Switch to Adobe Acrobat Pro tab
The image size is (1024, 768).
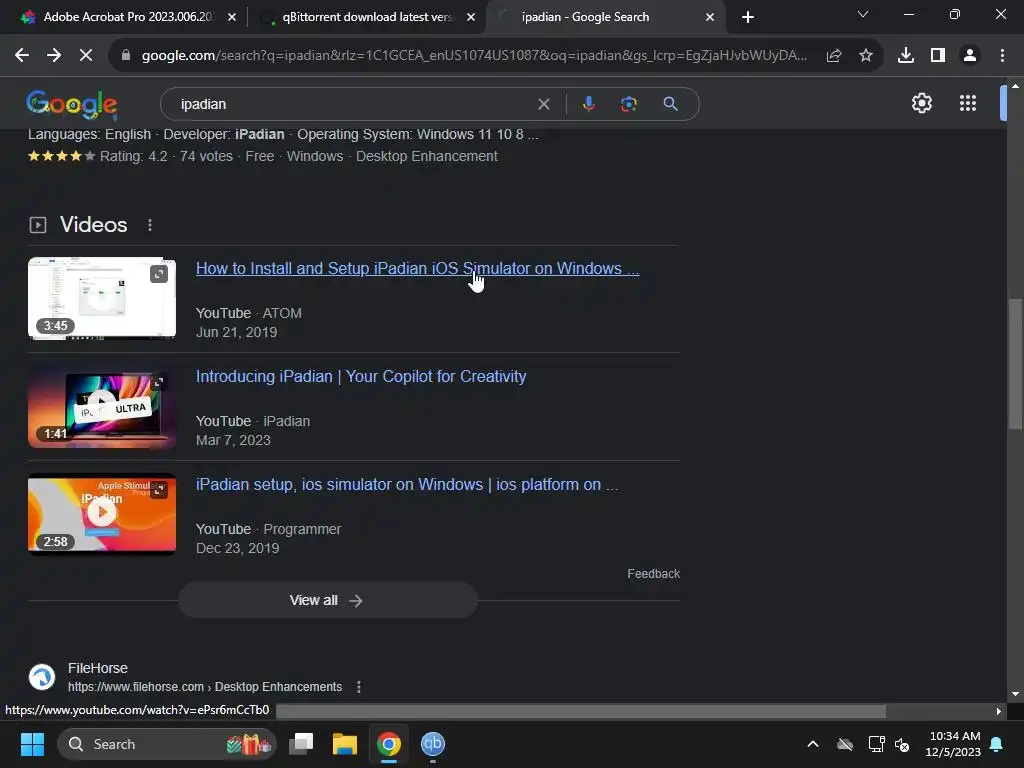pyautogui.click(x=127, y=17)
